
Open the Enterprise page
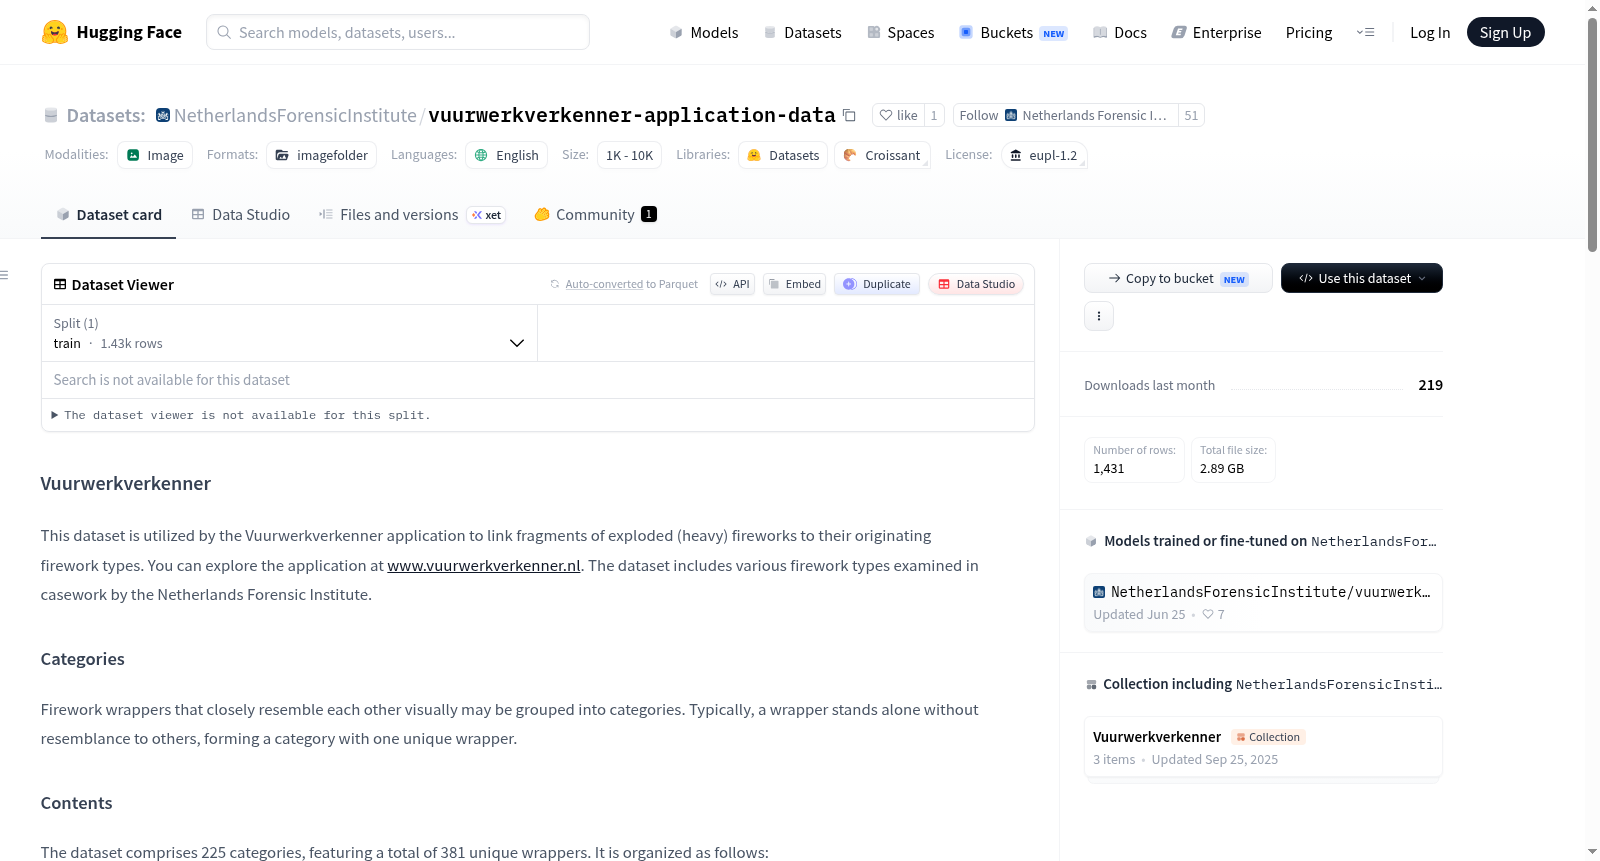click(1216, 32)
